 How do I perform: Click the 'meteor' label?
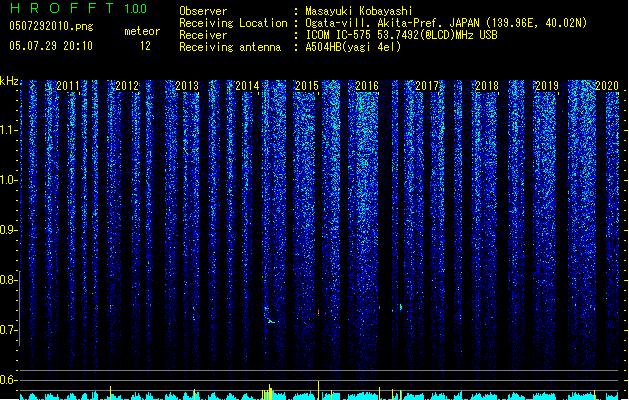click(x=142, y=31)
